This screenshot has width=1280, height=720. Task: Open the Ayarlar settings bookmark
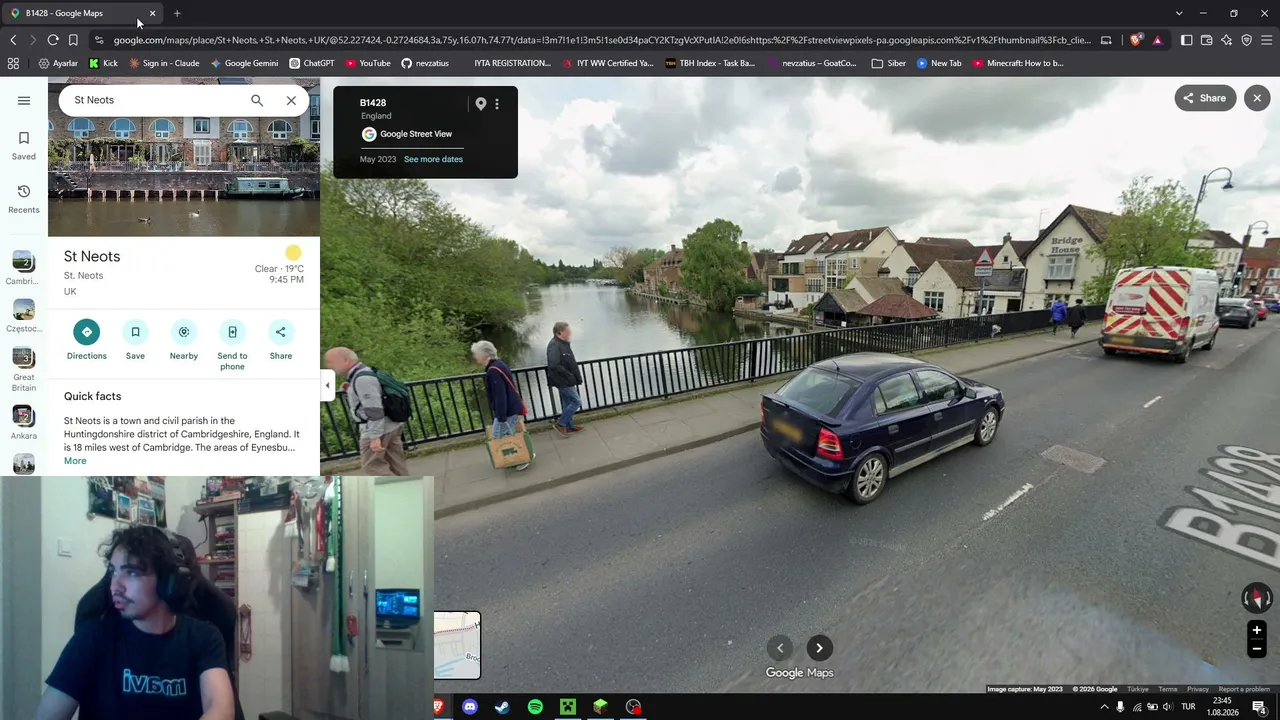[58, 63]
